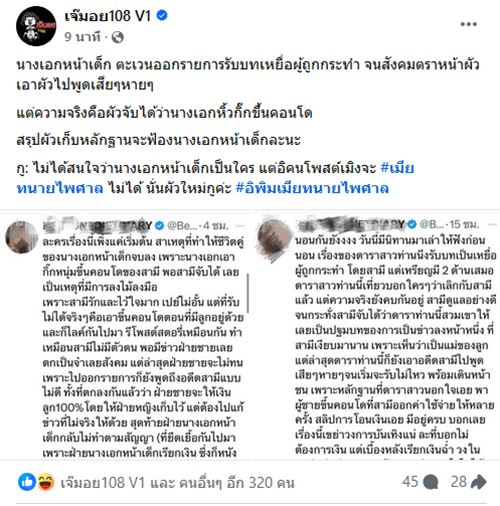This screenshot has height=506, width=500.
Task: Click the blurred avatar in left tweet
Action: coord(21,237)
